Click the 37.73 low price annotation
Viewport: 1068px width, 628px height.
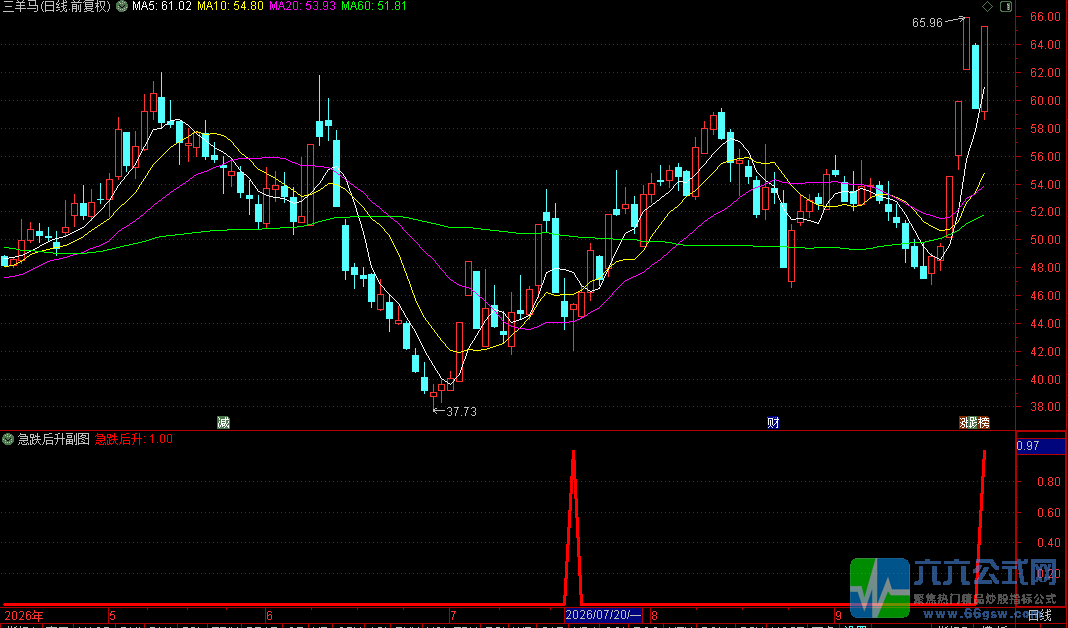click(461, 411)
